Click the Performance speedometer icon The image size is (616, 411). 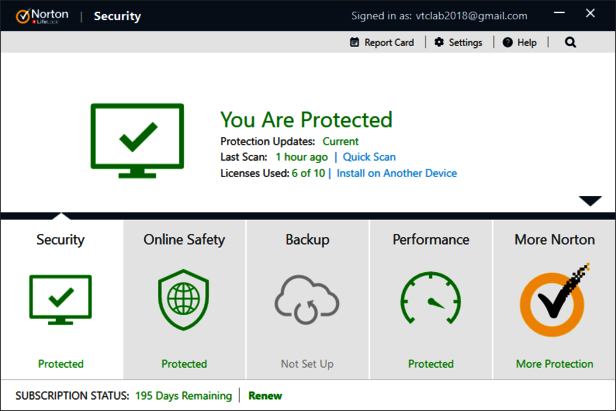coord(430,301)
